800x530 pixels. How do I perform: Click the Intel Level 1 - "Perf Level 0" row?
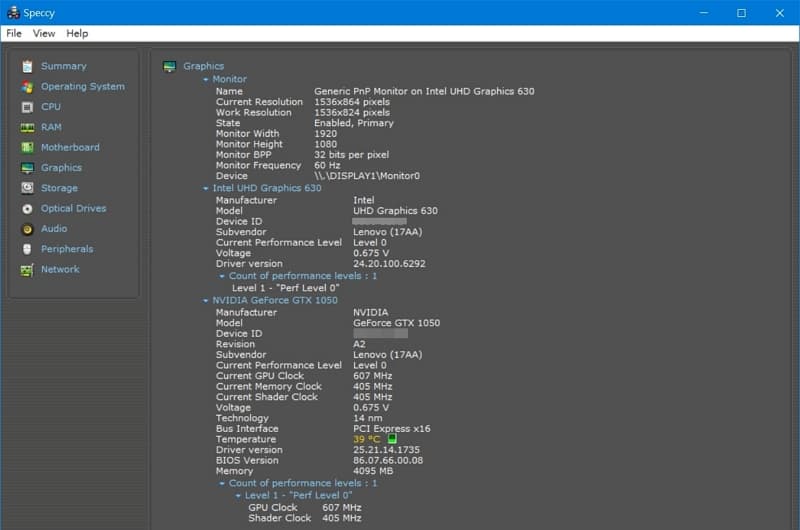[x=286, y=288]
